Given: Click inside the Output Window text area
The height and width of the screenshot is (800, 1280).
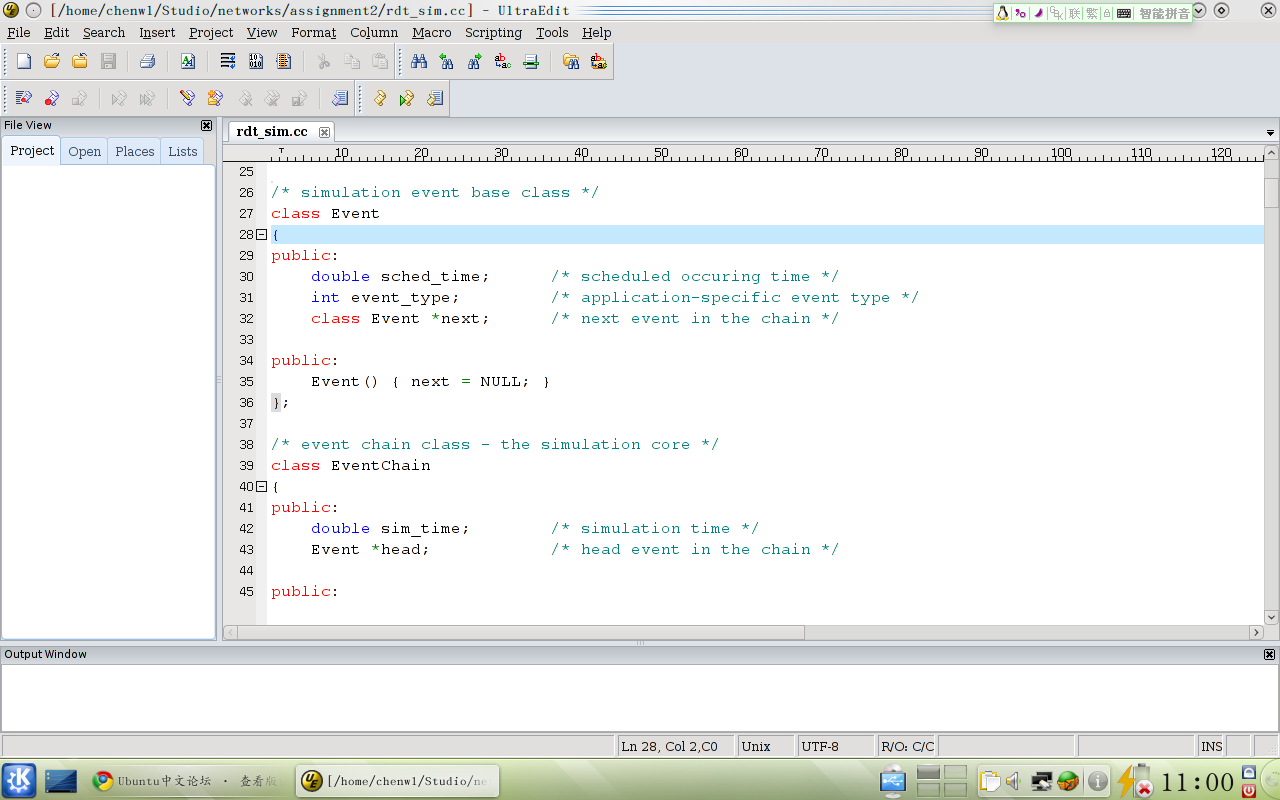Looking at the screenshot, I should pos(639,698).
